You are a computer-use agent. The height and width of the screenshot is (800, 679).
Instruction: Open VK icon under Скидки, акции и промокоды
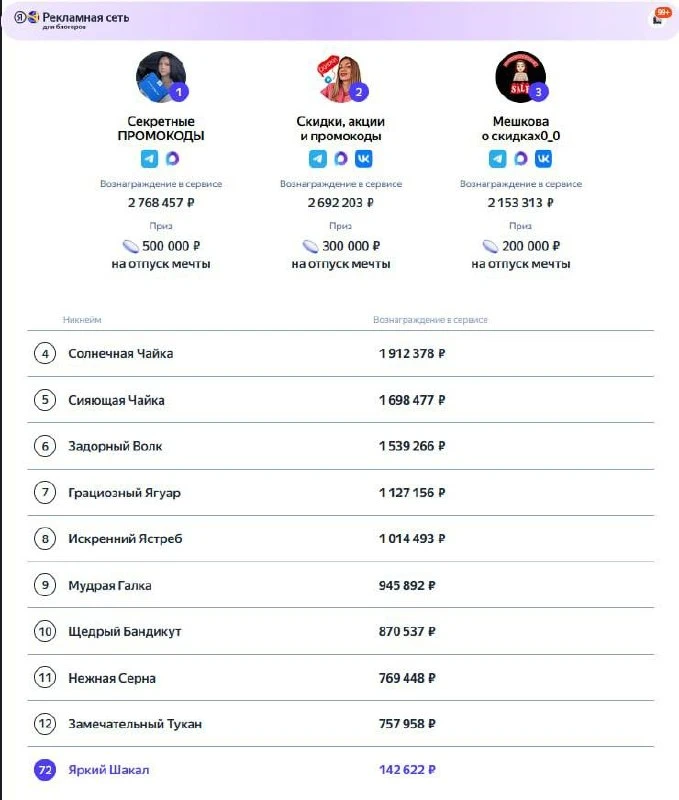coord(364,159)
